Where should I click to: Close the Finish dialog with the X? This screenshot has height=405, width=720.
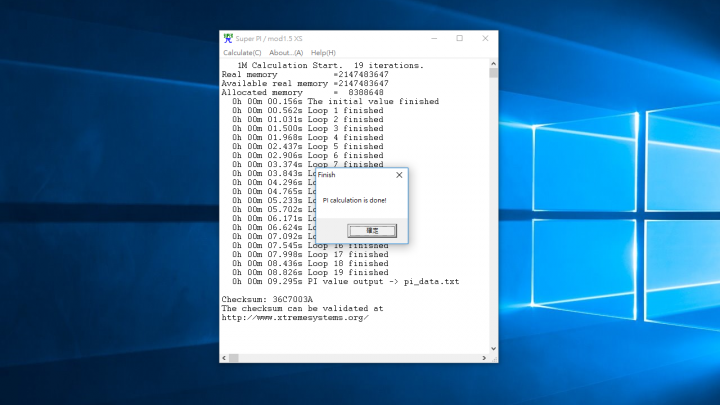(x=399, y=175)
